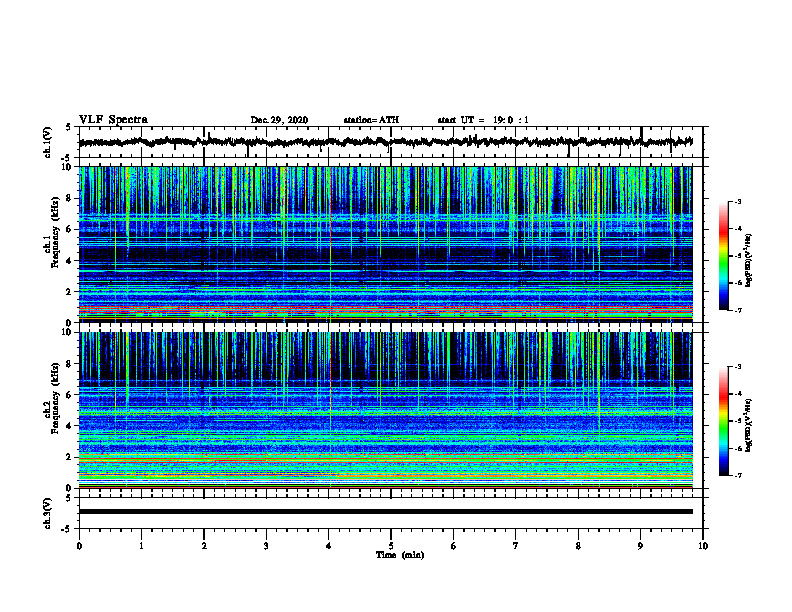Image resolution: width=792 pixels, height=612 pixels.
Task: Click the "-4" tick on ch.2 colorbar
Action: [738, 394]
